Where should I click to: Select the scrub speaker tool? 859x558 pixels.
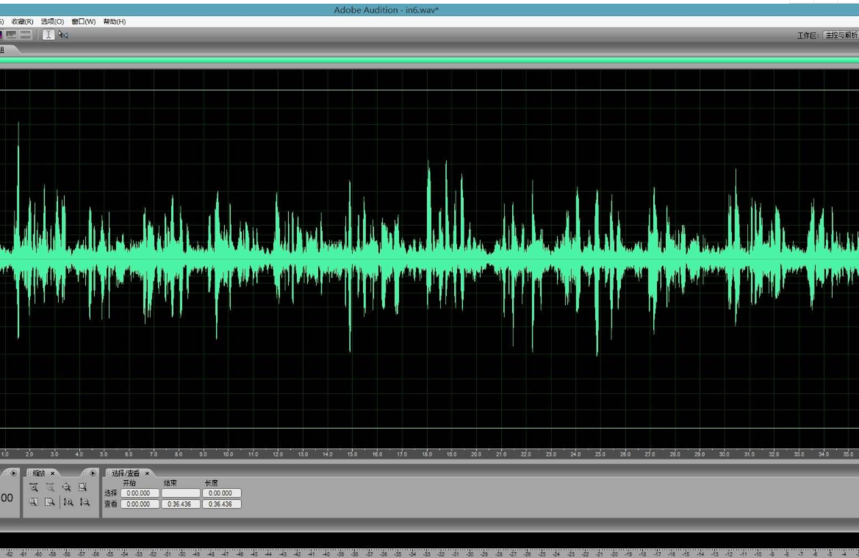(x=63, y=34)
